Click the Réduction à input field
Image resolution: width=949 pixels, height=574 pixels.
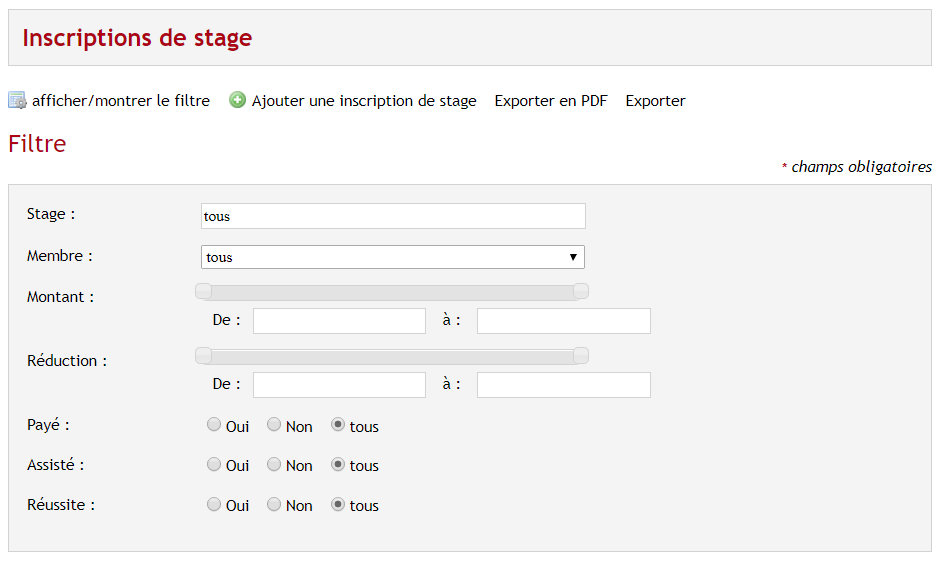tap(564, 385)
